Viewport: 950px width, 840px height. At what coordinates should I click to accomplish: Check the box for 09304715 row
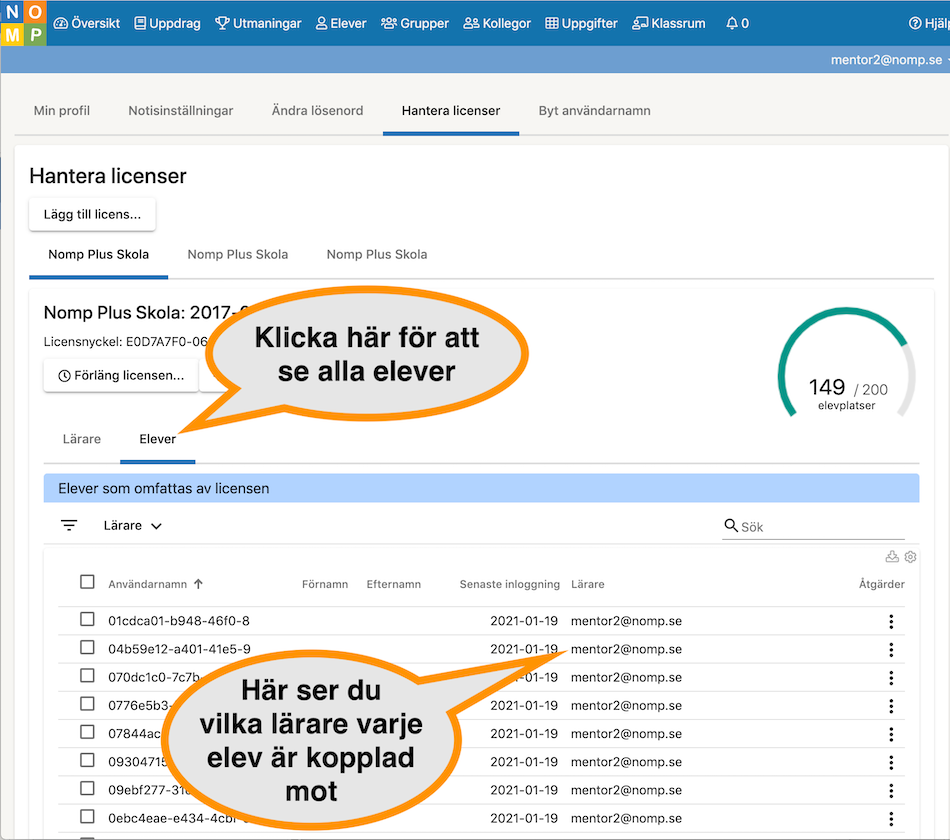[87, 760]
